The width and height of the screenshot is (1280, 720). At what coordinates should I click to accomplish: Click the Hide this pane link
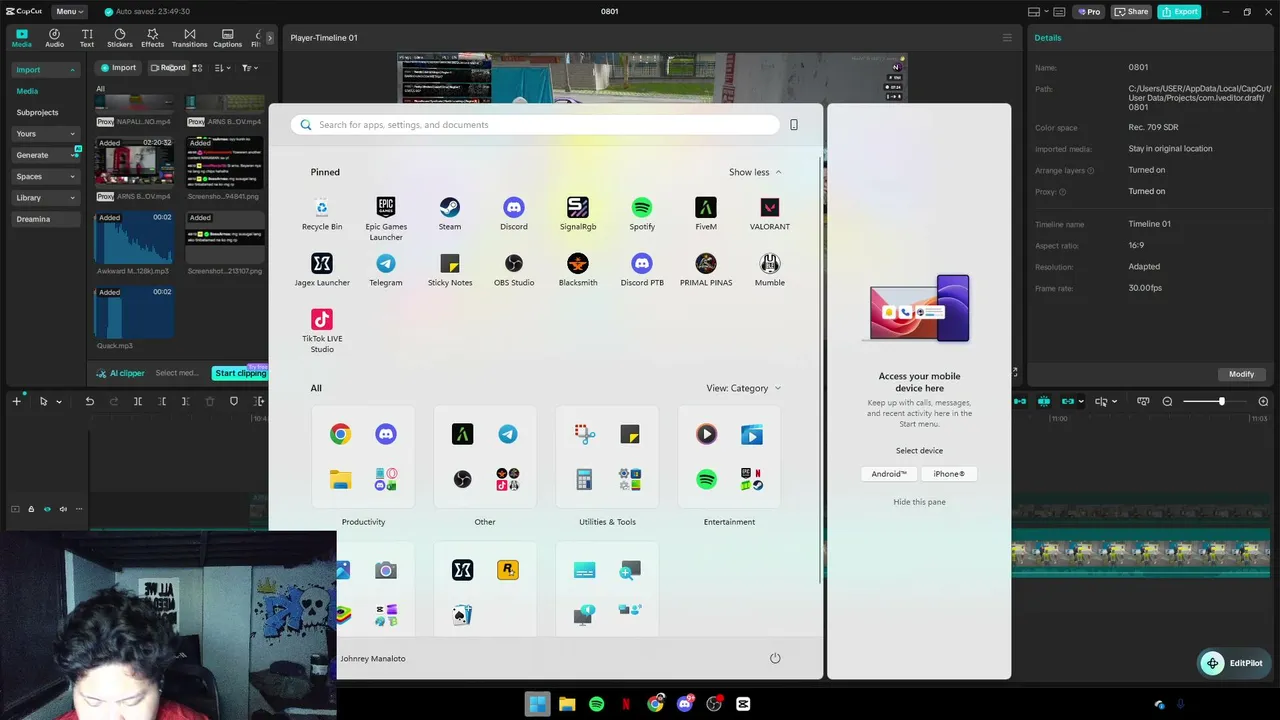(919, 502)
